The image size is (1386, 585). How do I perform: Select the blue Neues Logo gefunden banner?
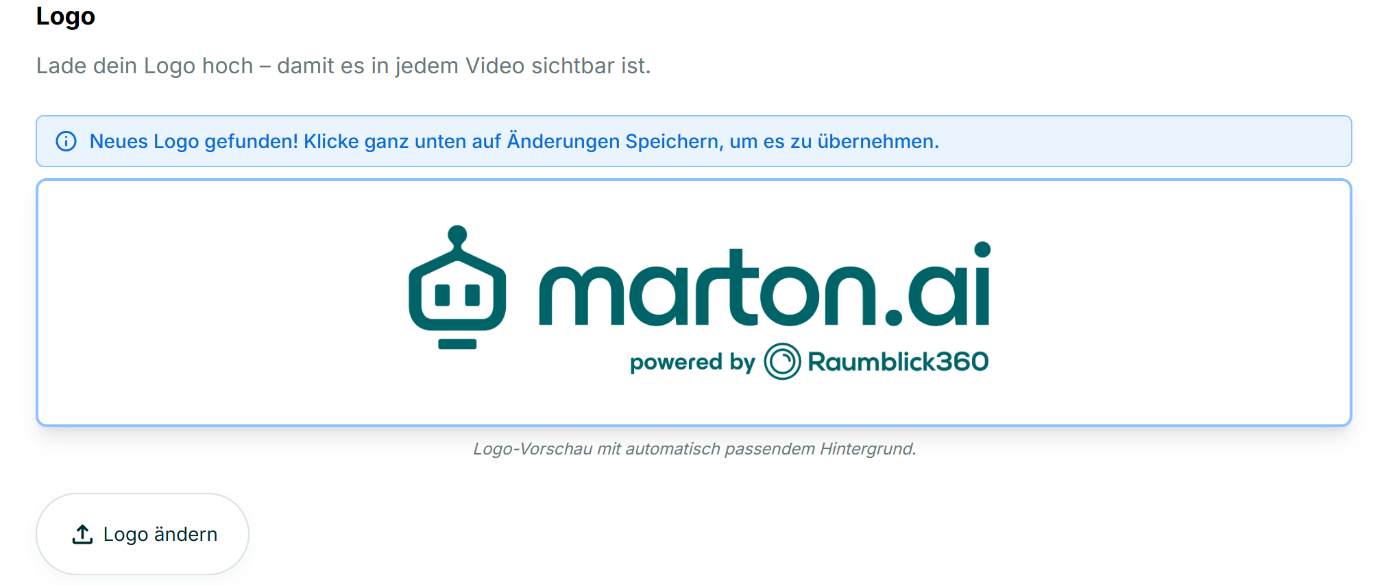694,141
